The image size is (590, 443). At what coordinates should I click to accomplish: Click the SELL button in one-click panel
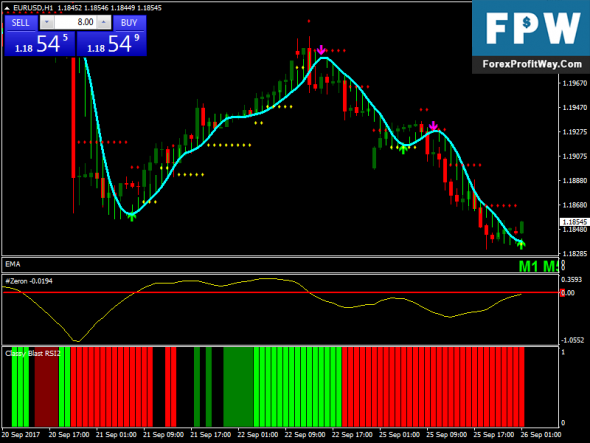tap(21, 23)
